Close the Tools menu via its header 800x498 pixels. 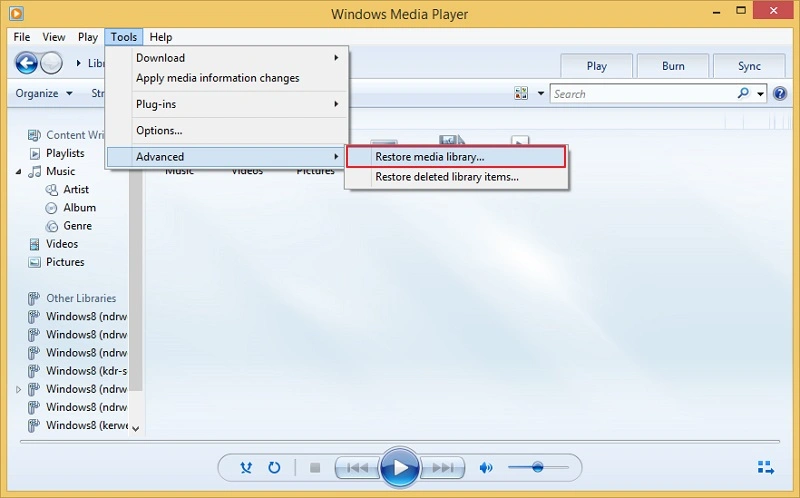point(124,37)
